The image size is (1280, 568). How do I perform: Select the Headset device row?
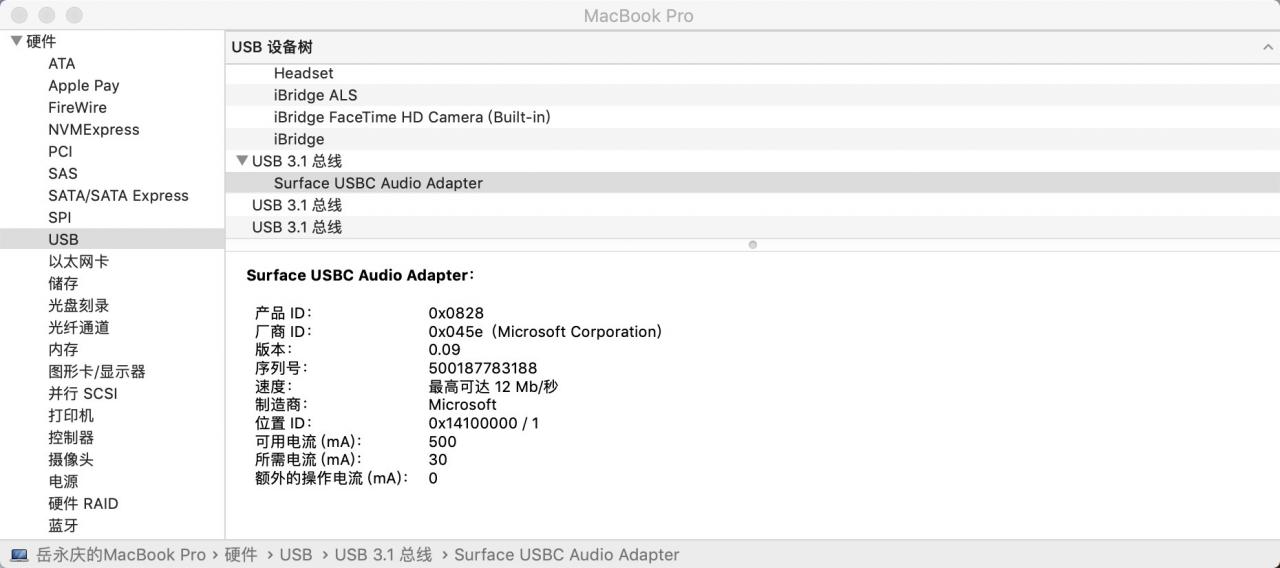tap(752, 73)
